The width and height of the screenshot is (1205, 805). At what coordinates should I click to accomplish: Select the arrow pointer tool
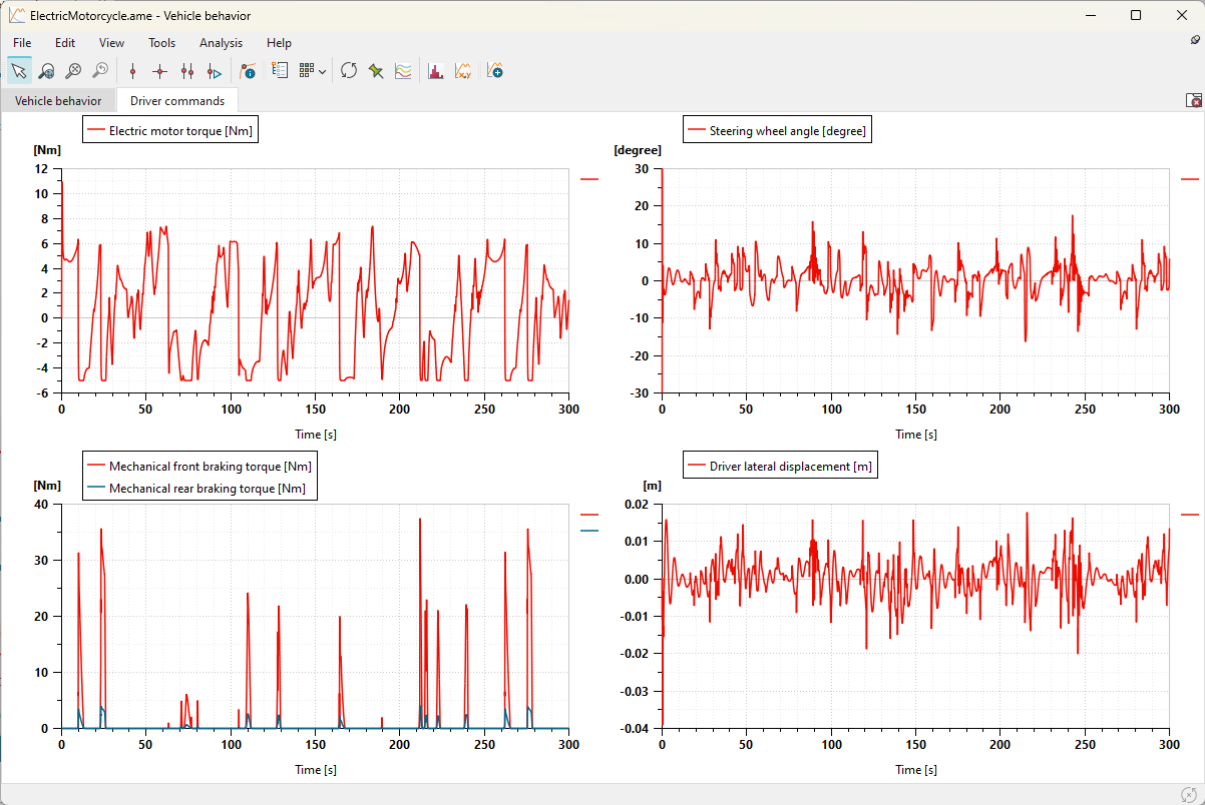tap(19, 71)
